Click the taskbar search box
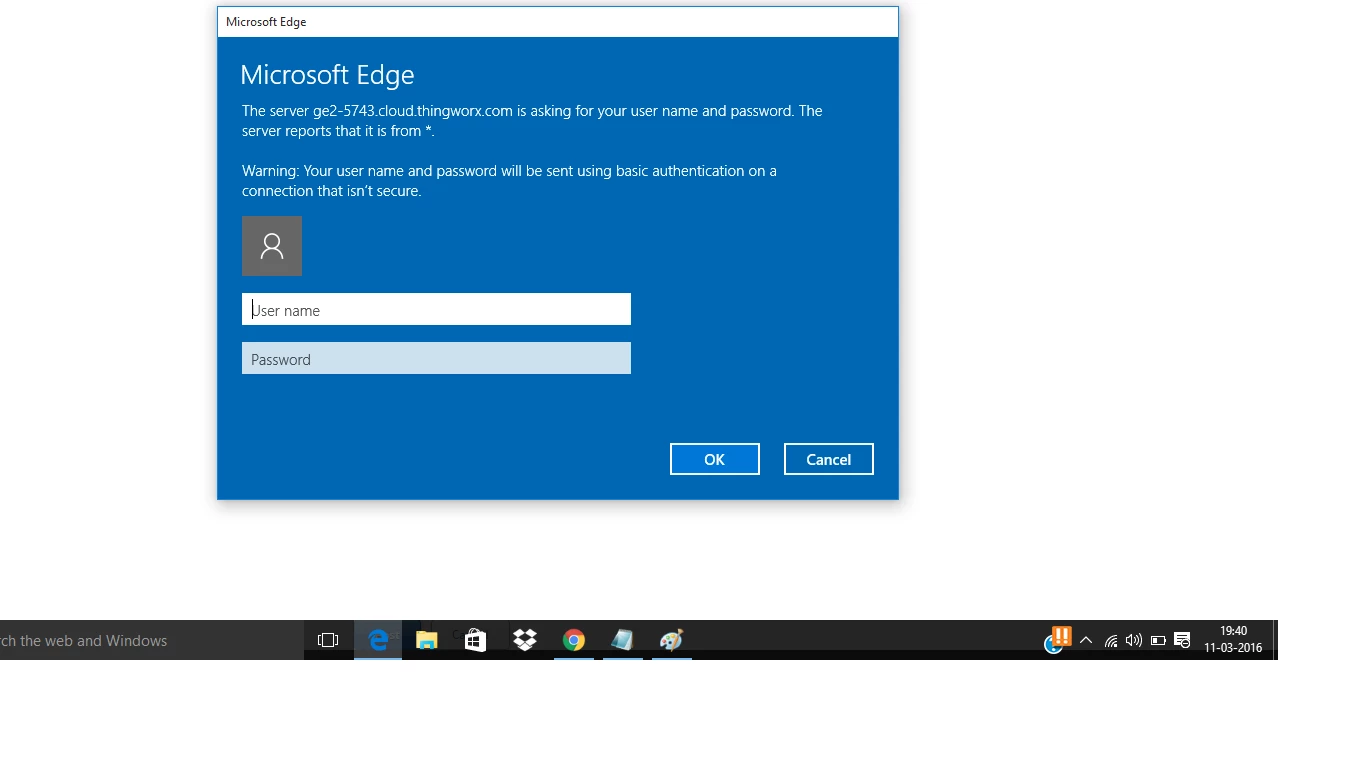 (152, 640)
